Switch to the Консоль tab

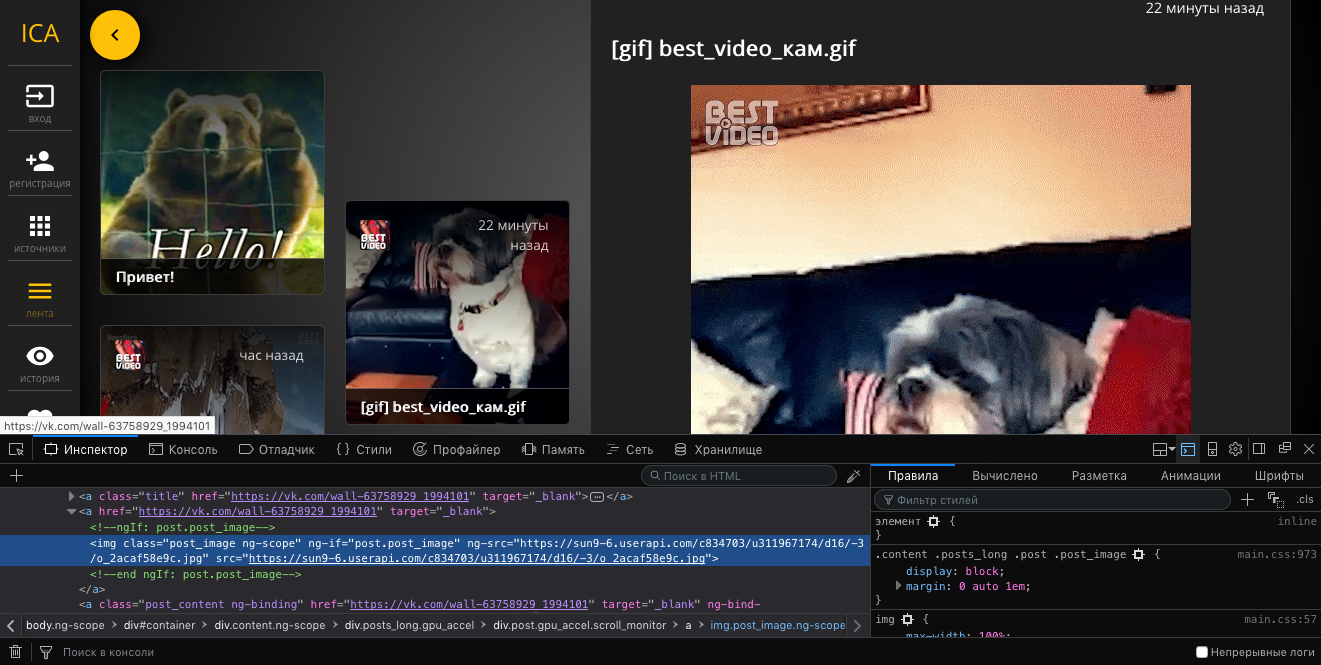(183, 450)
